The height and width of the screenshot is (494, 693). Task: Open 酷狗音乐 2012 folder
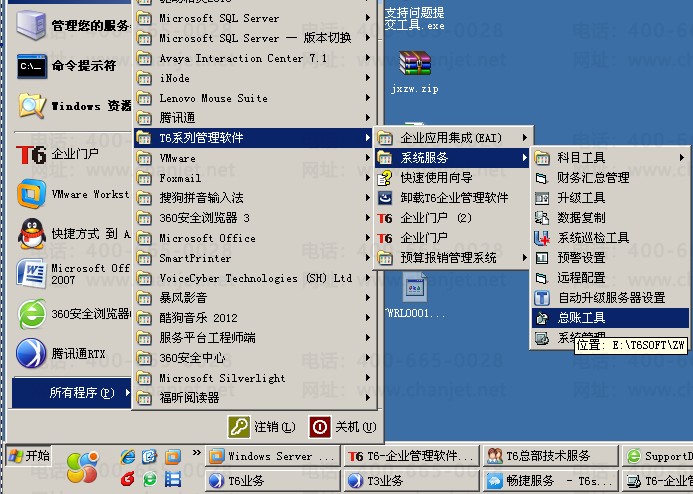[x=254, y=318]
